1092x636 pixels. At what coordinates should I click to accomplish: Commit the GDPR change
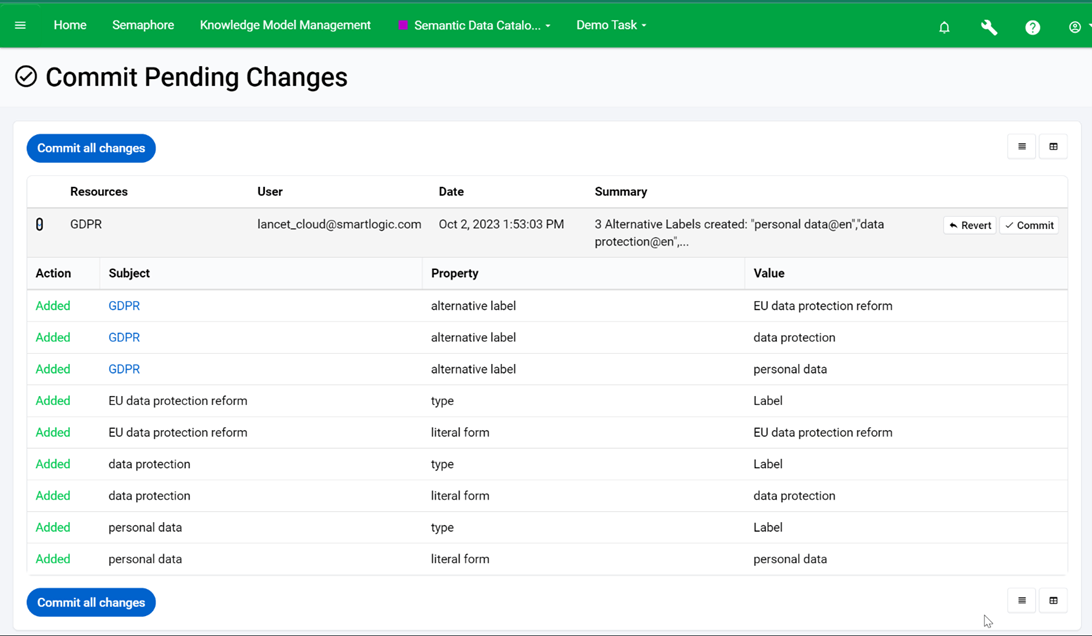1029,226
